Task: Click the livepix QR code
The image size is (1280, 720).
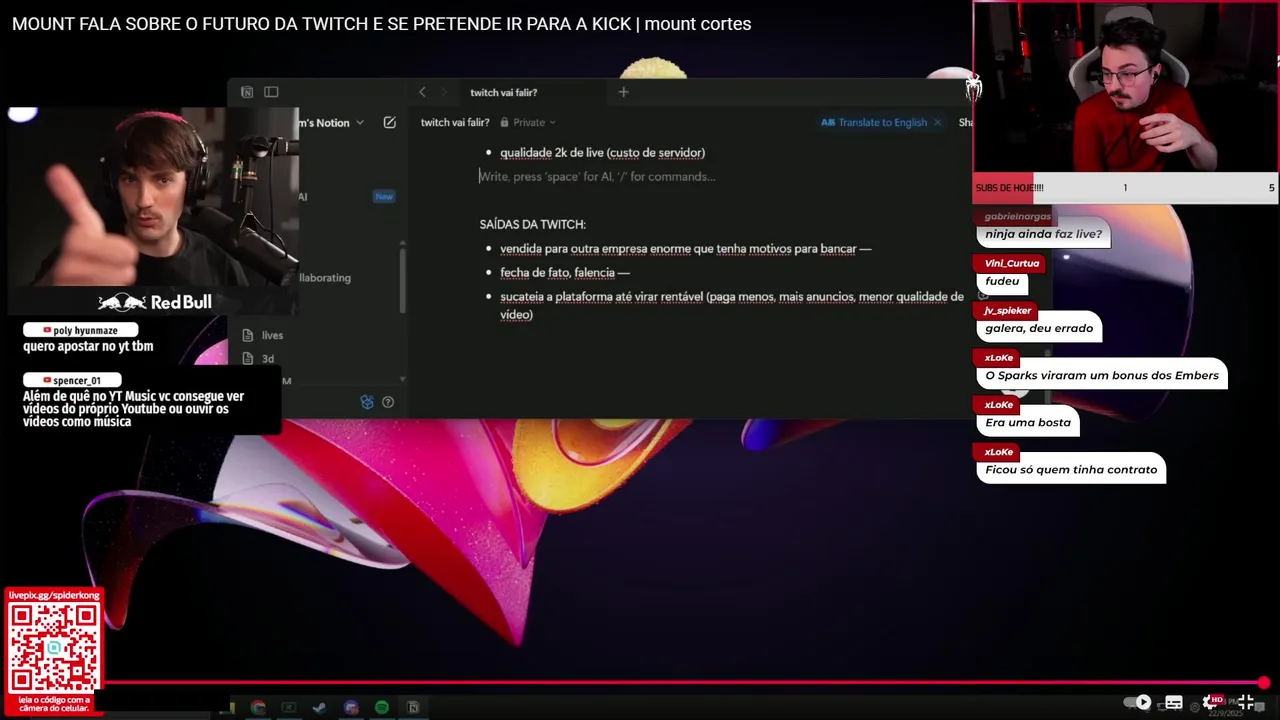Action: (x=54, y=647)
